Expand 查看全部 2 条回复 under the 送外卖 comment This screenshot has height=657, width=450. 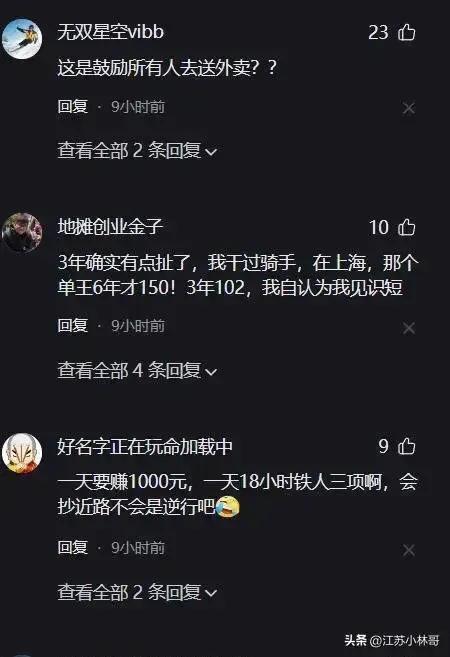click(x=137, y=150)
